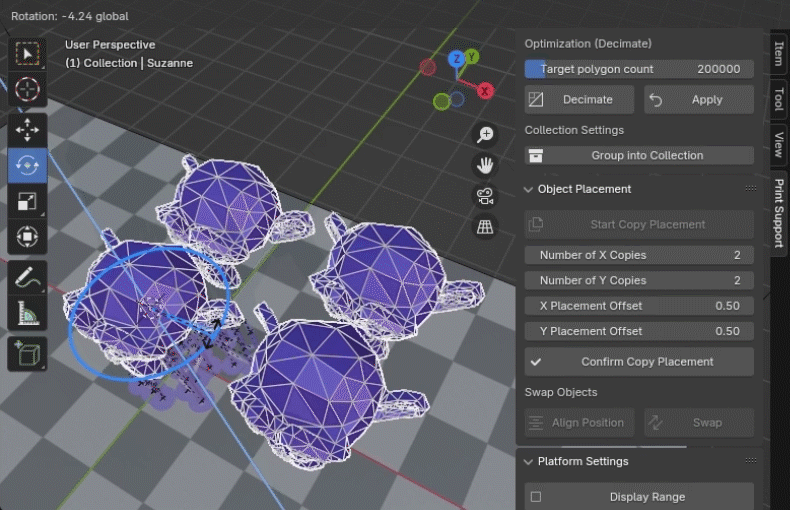Adjust the Target polygon count slider
The image size is (790, 510).
pyautogui.click(x=639, y=69)
